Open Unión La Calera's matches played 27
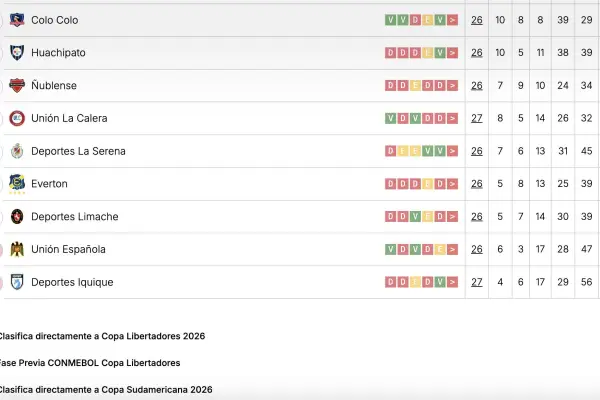 coord(477,118)
